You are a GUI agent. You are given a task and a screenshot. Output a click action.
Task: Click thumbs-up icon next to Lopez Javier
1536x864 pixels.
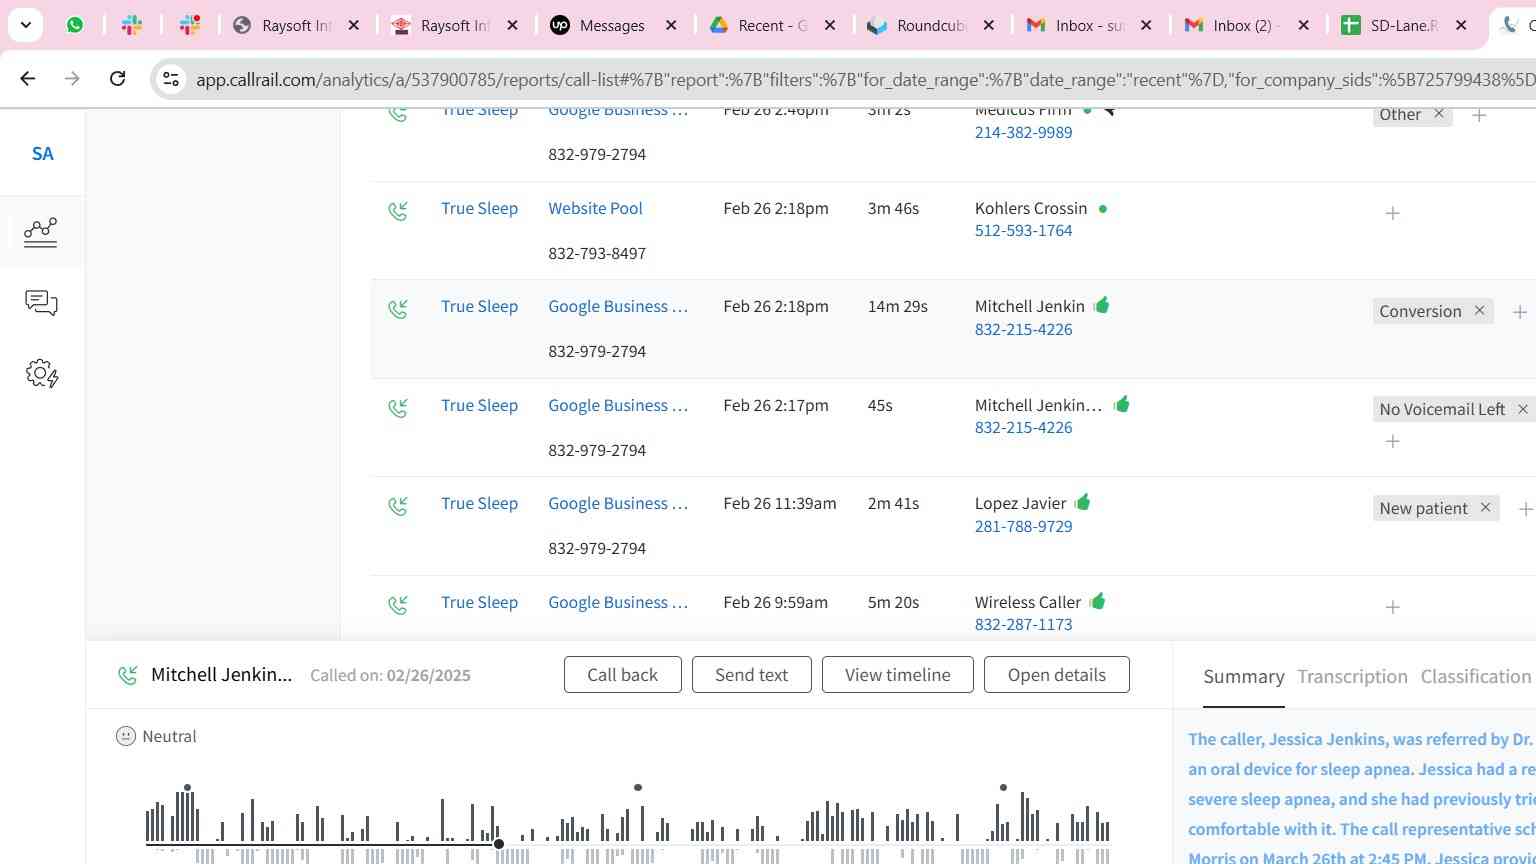click(x=1082, y=502)
